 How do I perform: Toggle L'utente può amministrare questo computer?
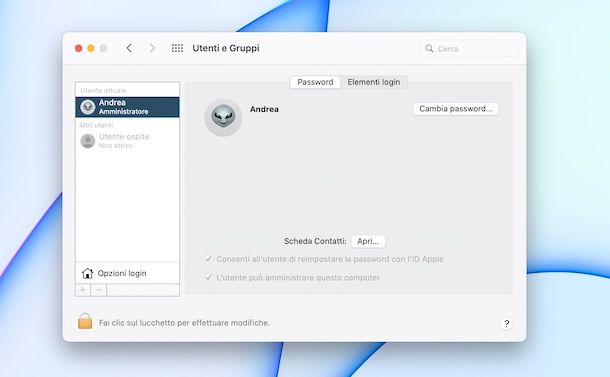click(209, 277)
